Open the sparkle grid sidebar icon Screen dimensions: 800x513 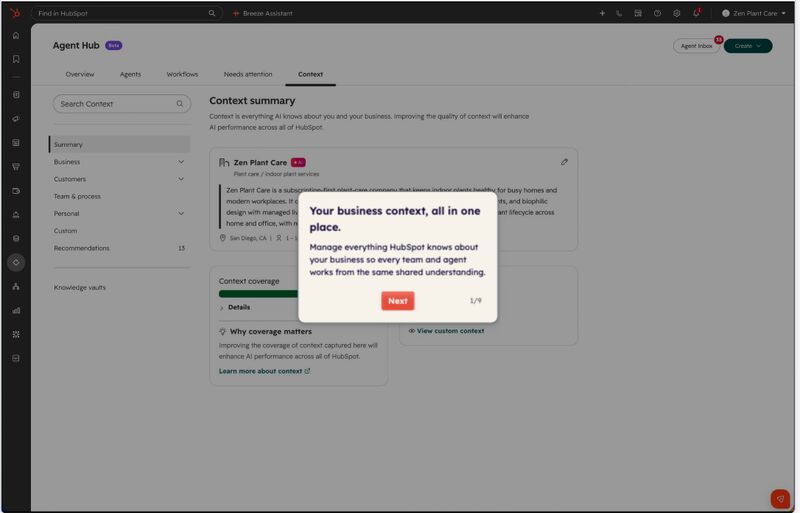(16, 334)
